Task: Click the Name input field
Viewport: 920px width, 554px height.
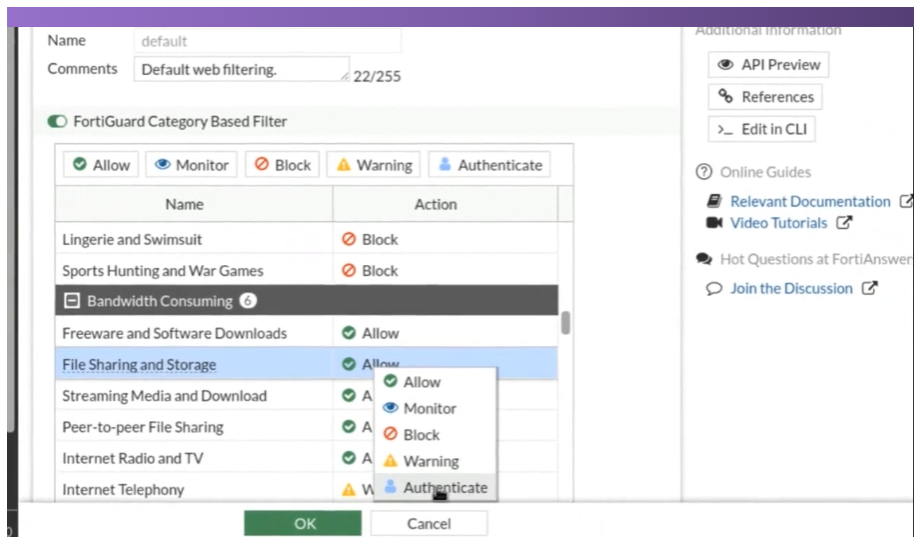Action: click(x=268, y=41)
